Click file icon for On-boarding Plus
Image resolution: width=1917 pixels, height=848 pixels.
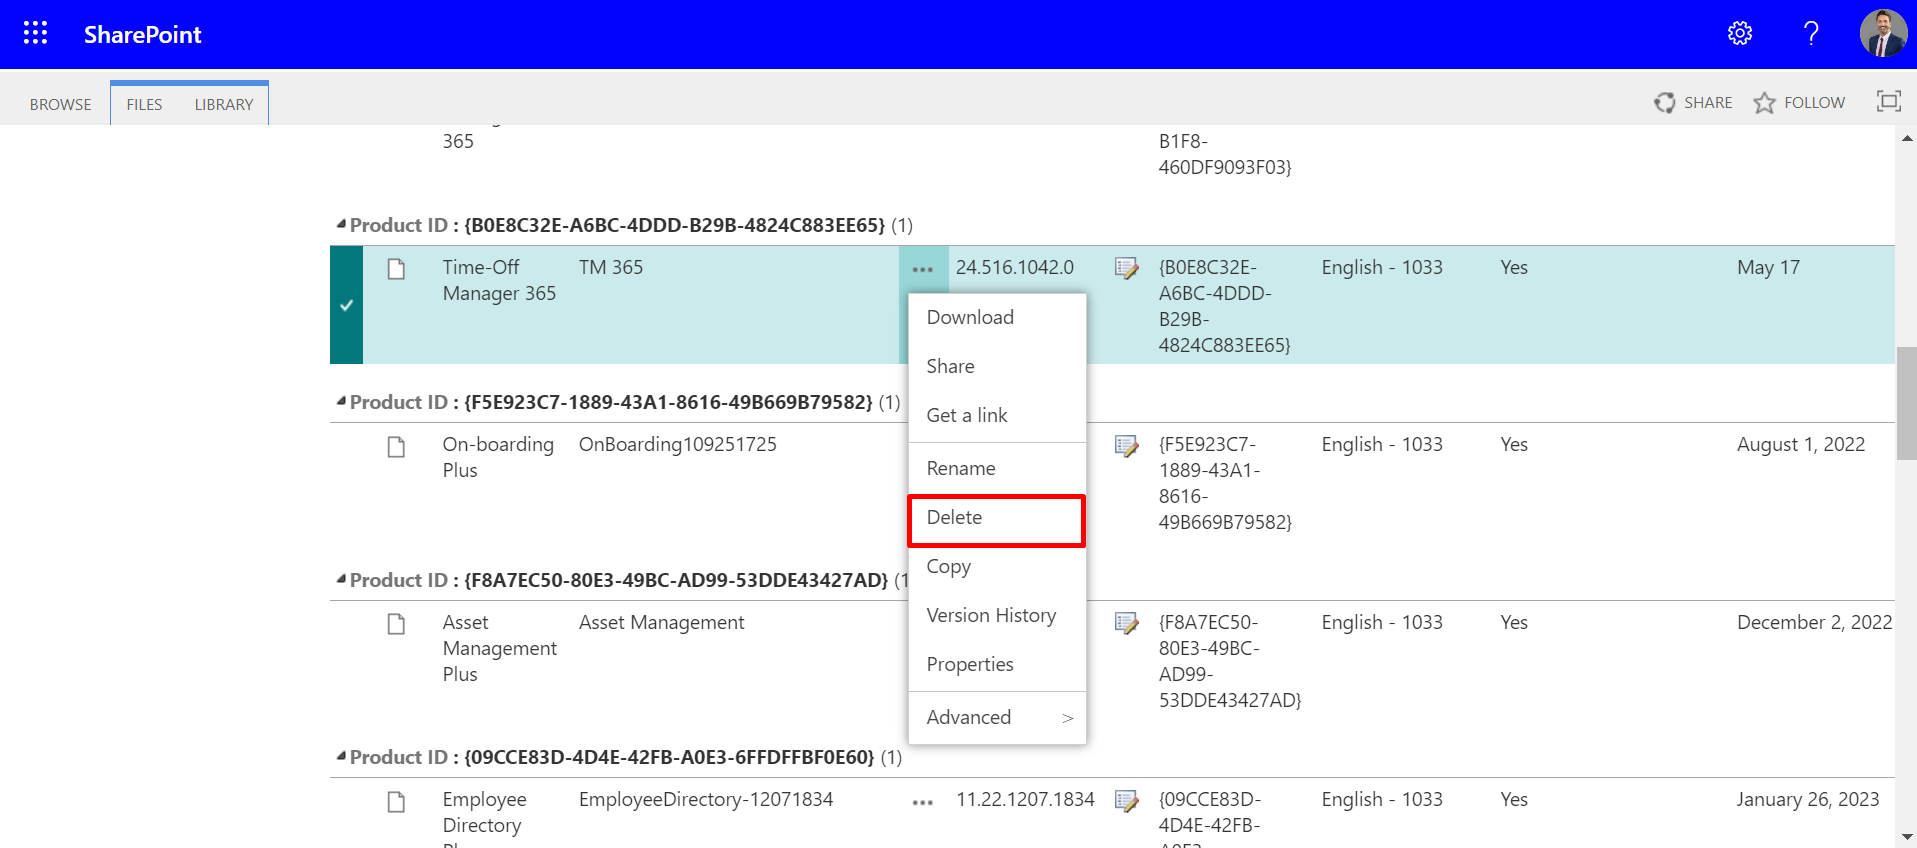[396, 446]
